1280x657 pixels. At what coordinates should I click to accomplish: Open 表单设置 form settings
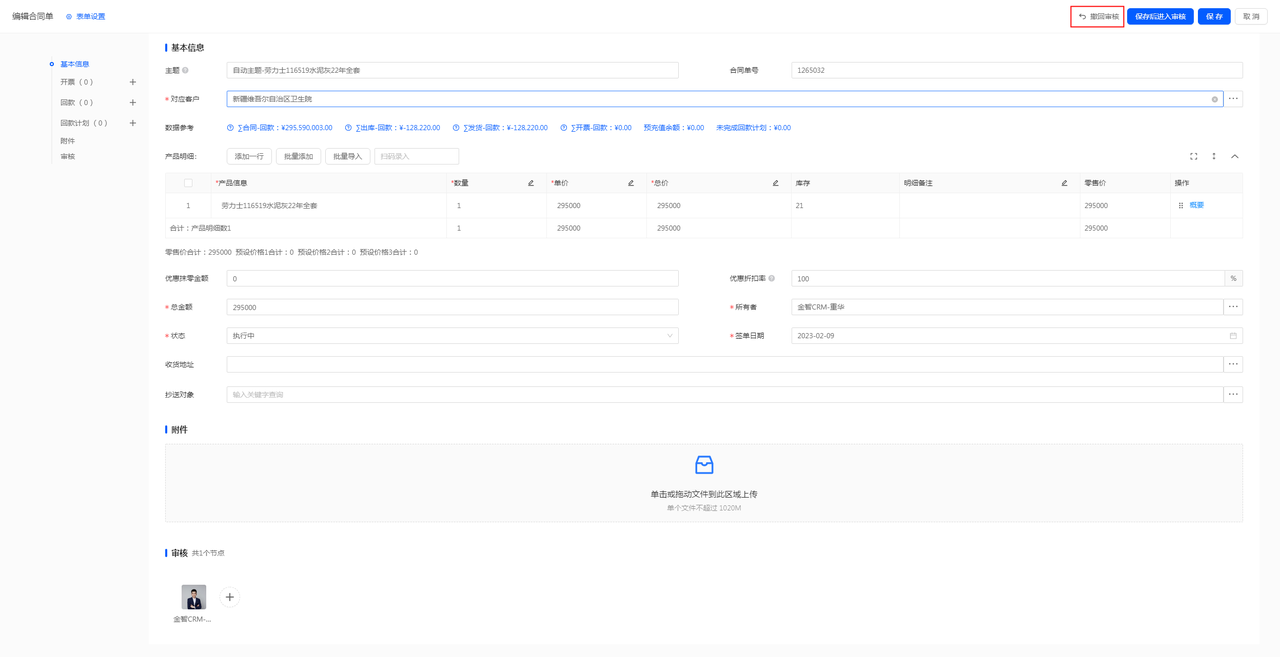85,17
